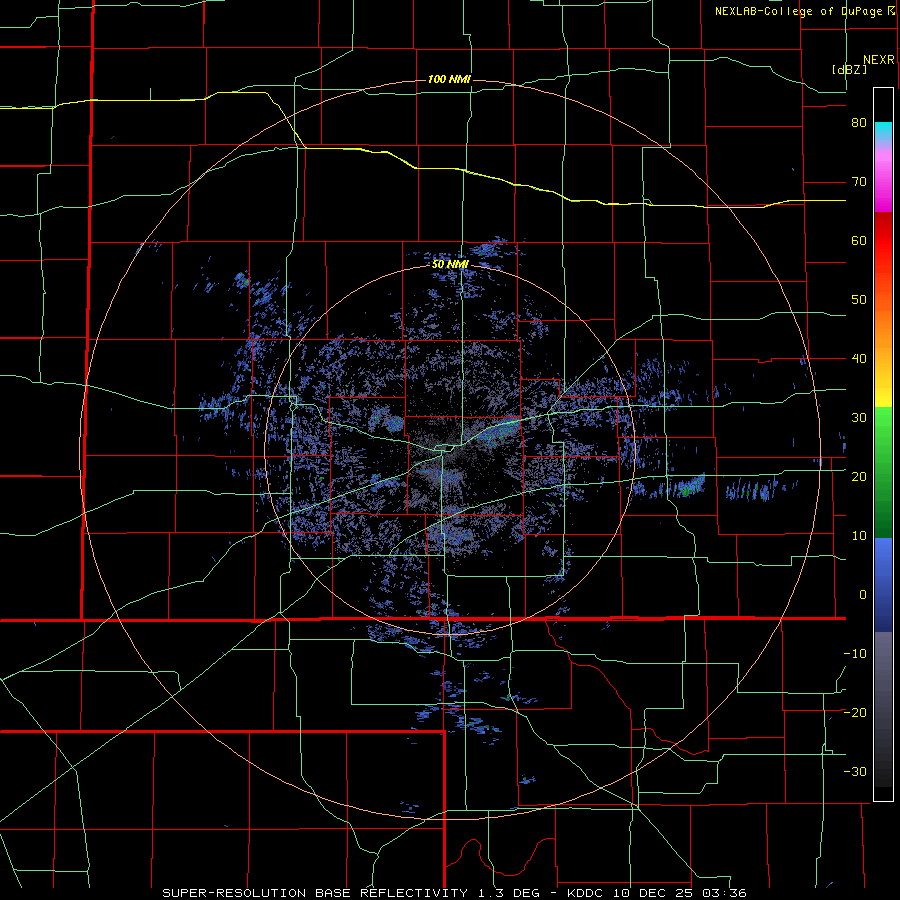Click the 0 value on dBZ scale
The width and height of the screenshot is (900, 900).
coord(863,595)
